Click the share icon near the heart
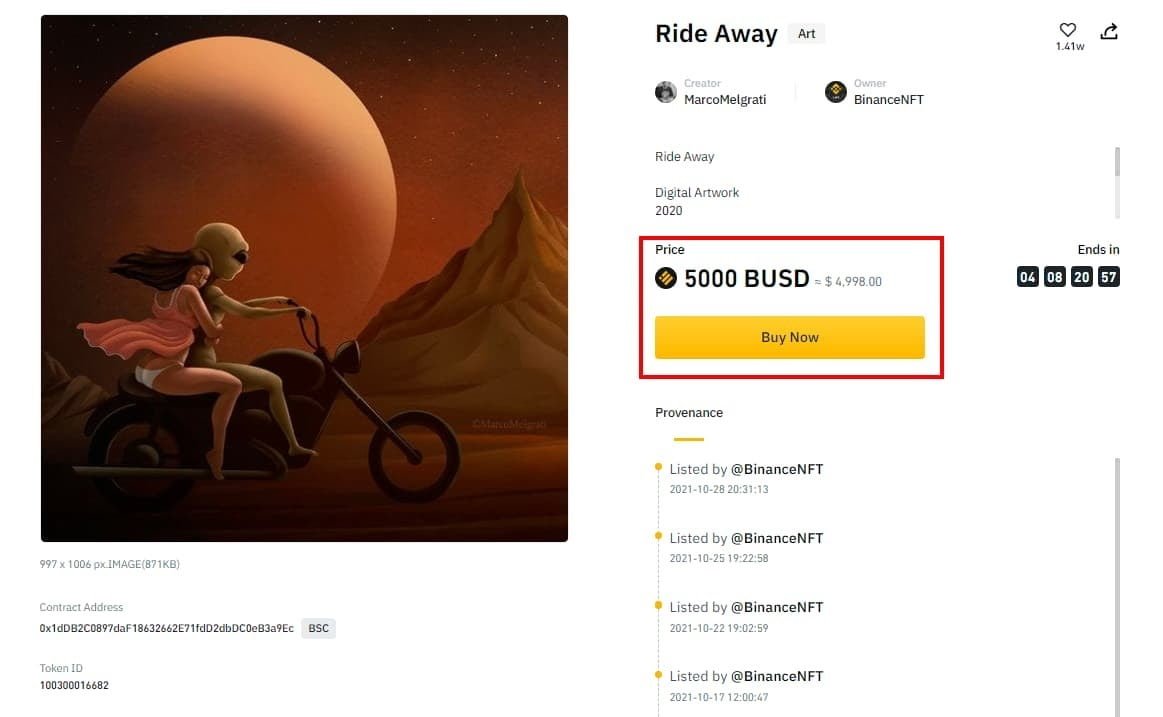Screen dimensions: 1163x717 1108,30
